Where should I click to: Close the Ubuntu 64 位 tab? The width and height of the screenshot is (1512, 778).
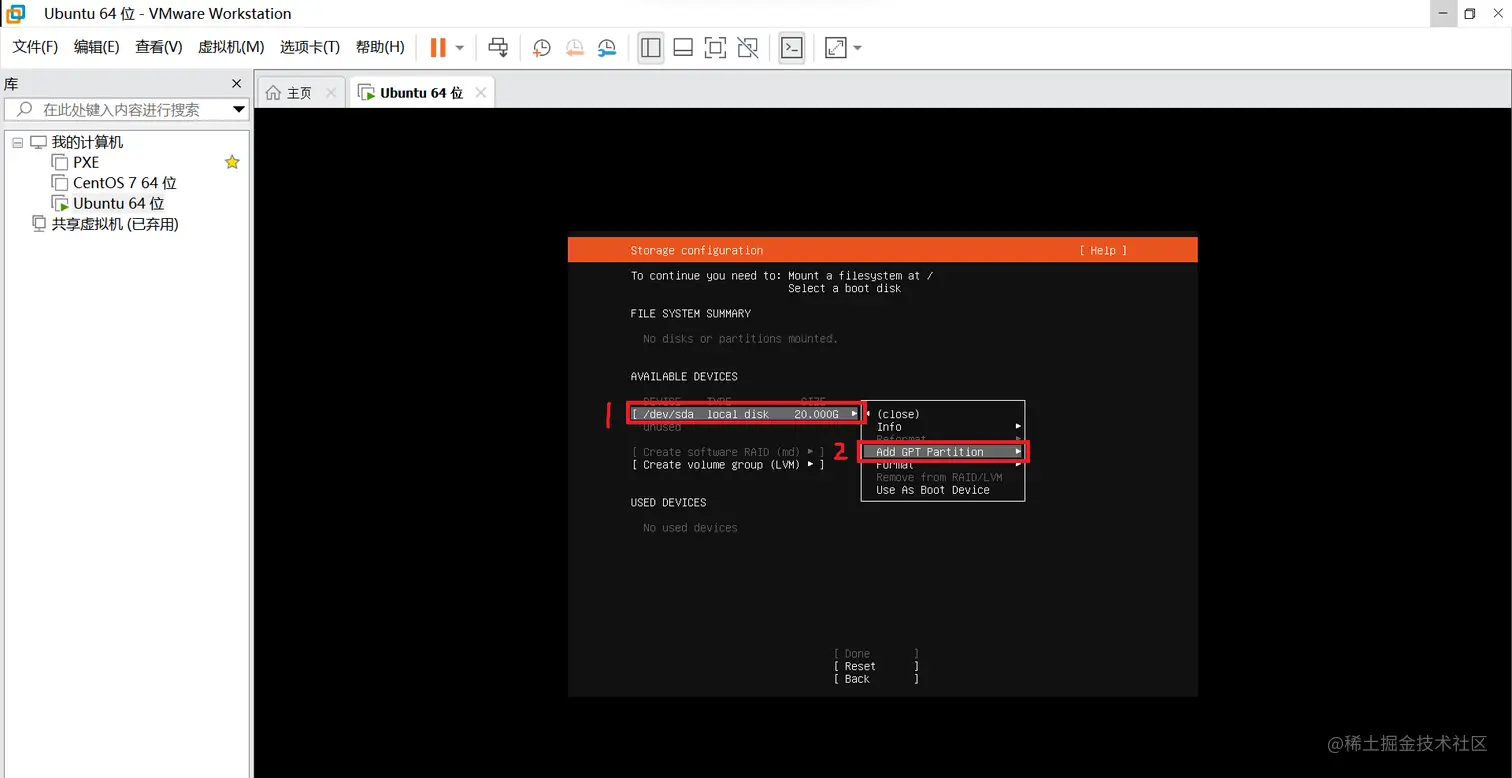(481, 93)
